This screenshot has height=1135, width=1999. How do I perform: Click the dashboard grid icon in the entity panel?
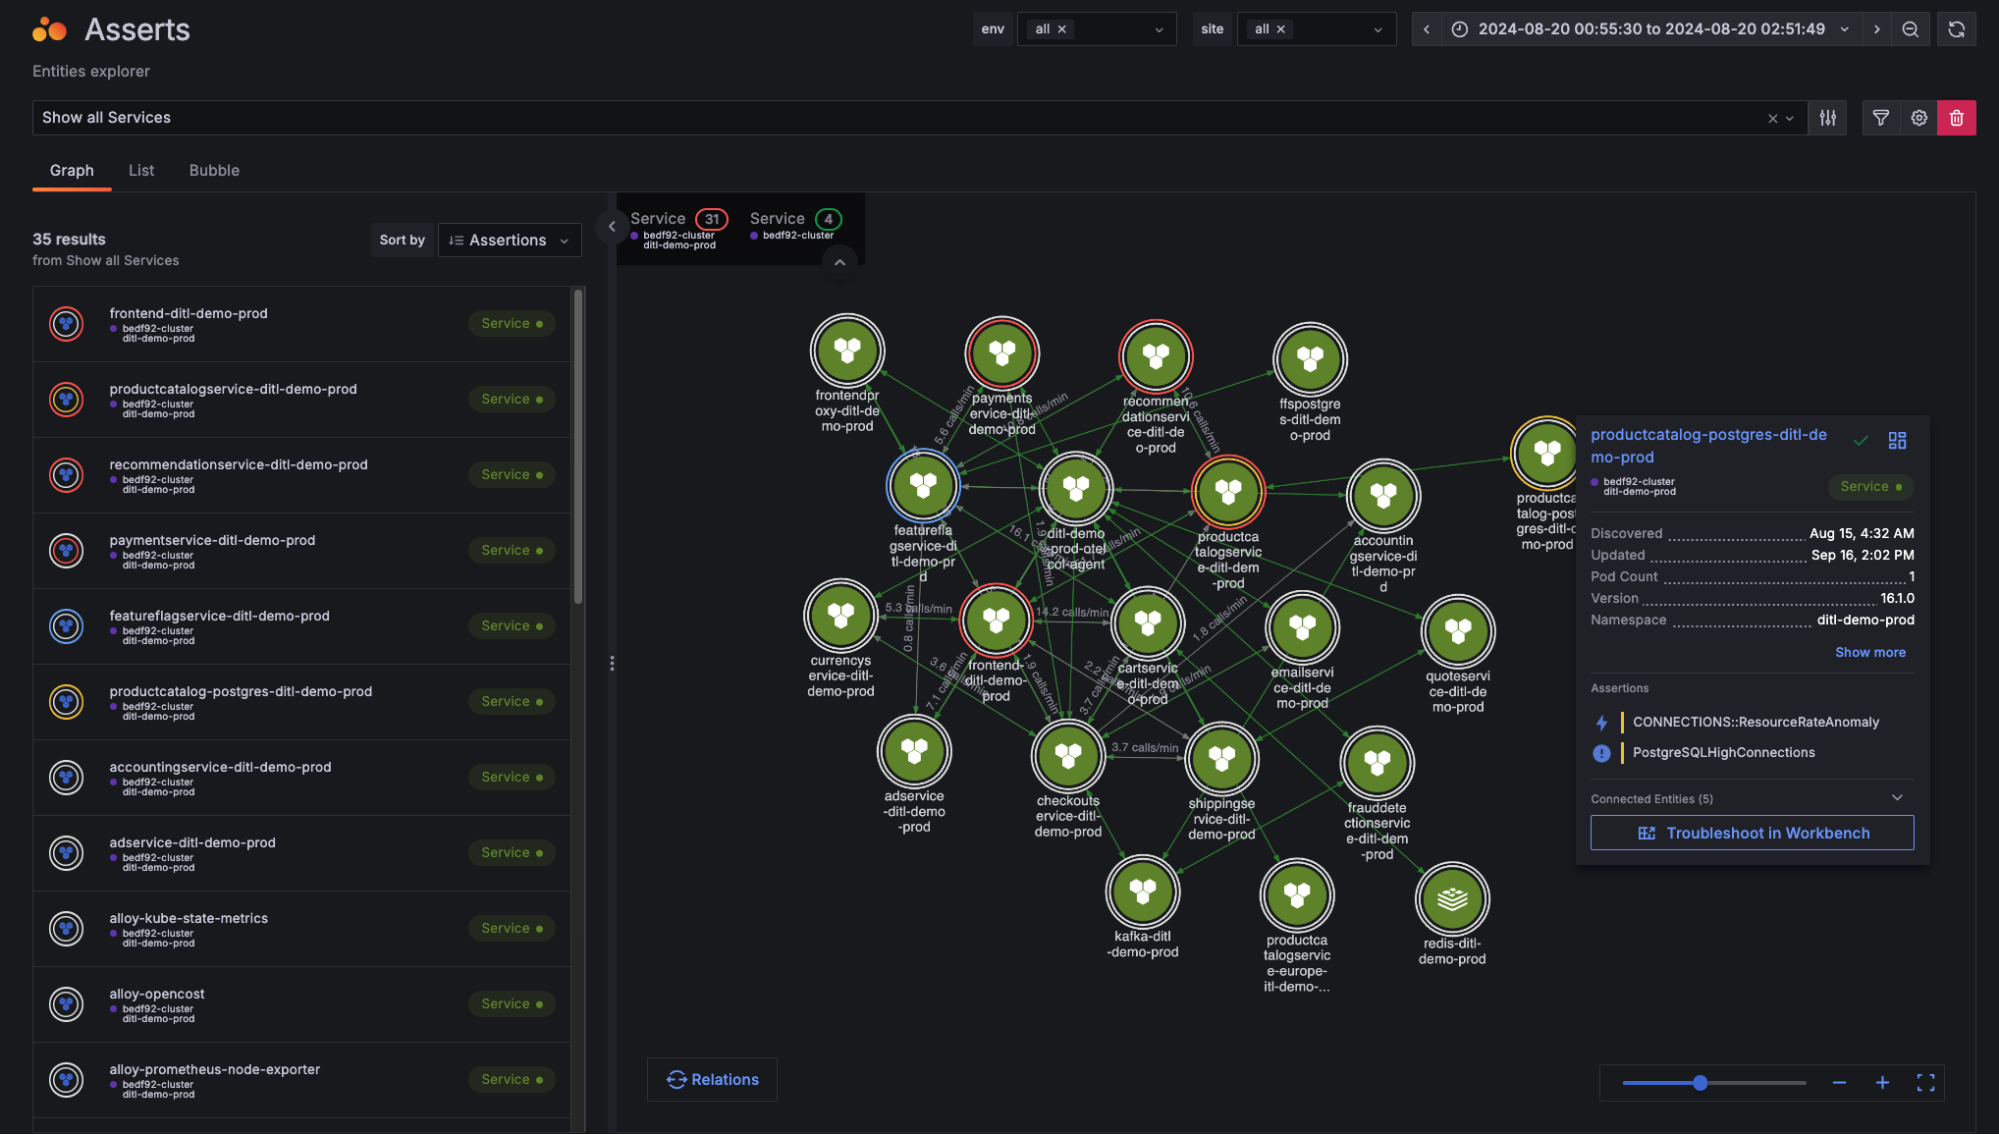[x=1897, y=440]
